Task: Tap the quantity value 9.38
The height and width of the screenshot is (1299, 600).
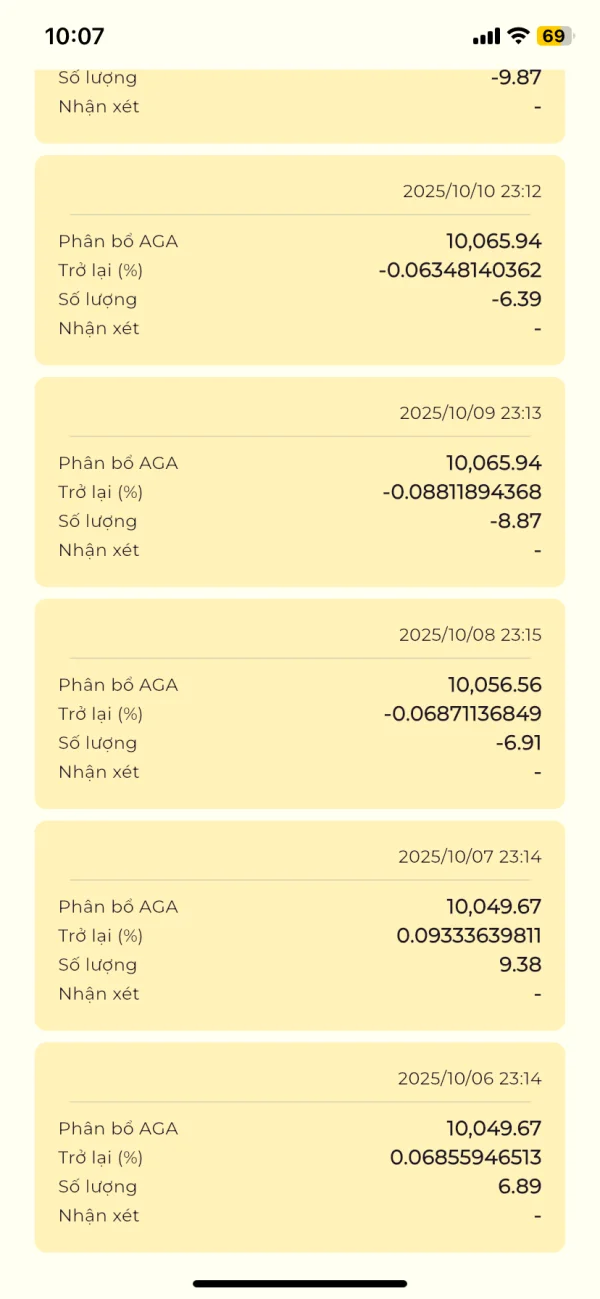Action: pyautogui.click(x=523, y=965)
